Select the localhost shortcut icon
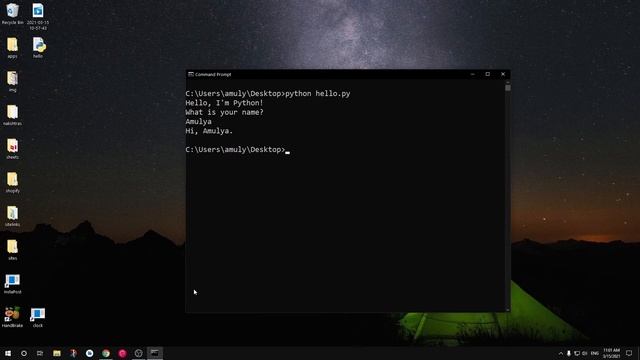640x360 pixels. tap(12, 284)
